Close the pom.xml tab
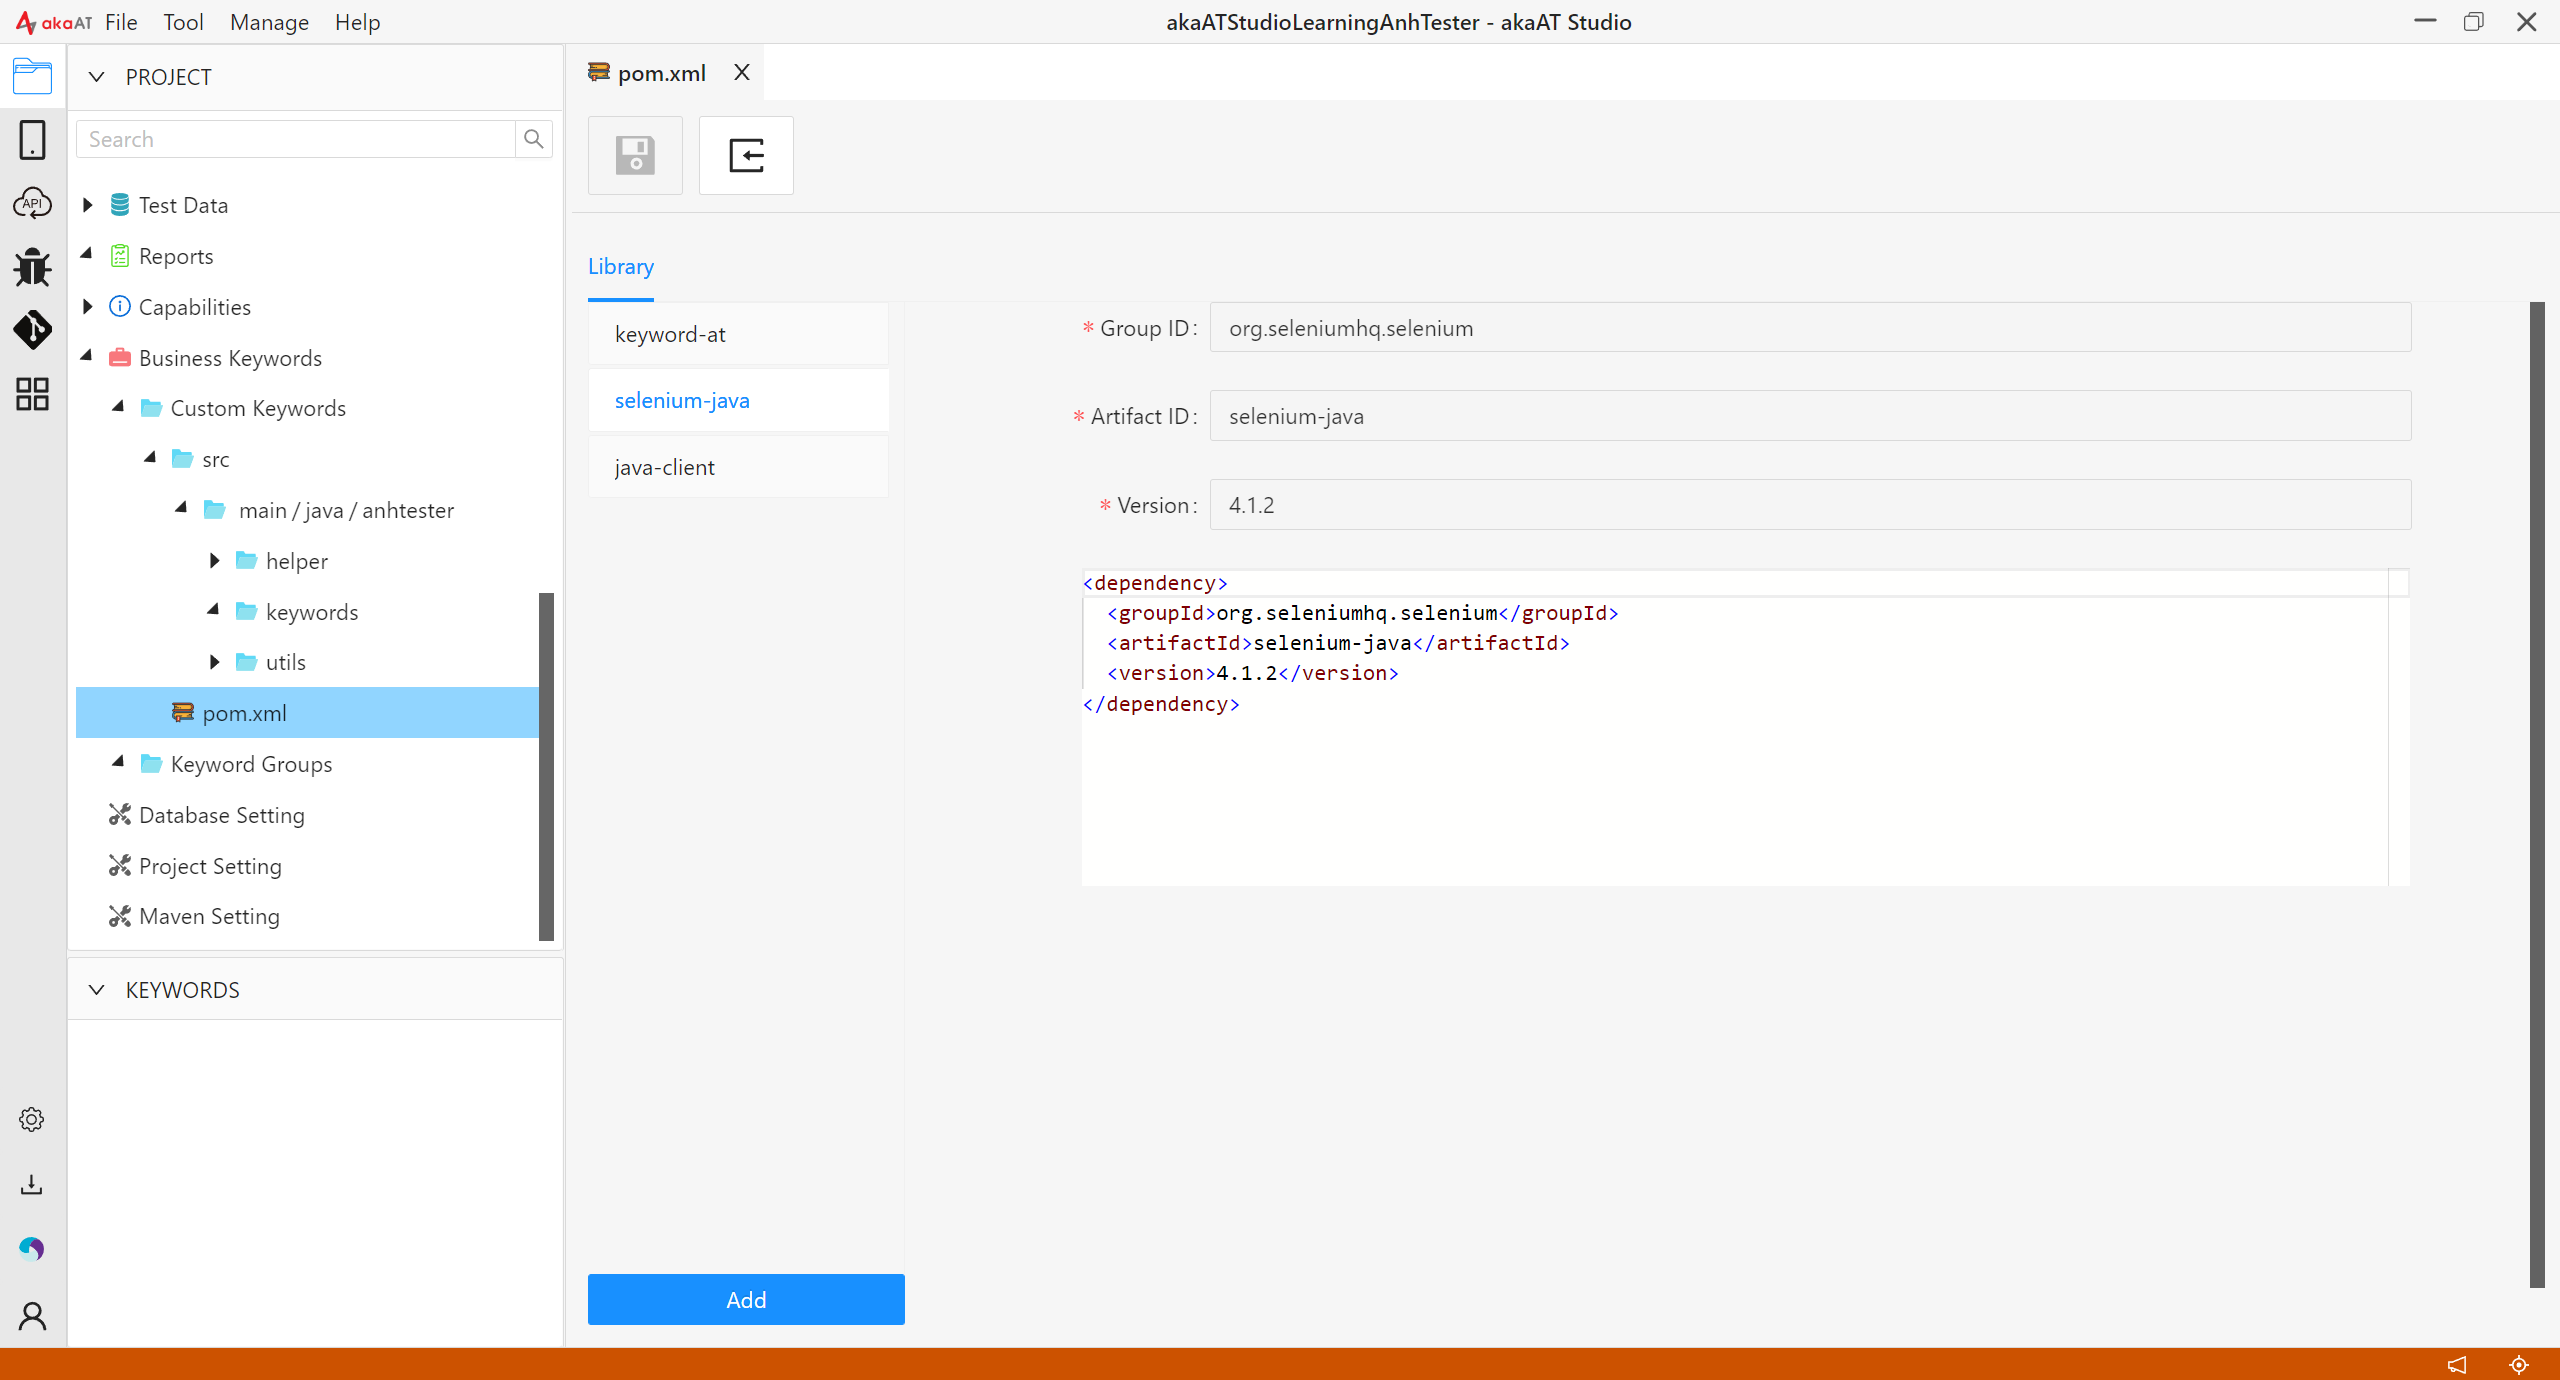 tap(742, 72)
